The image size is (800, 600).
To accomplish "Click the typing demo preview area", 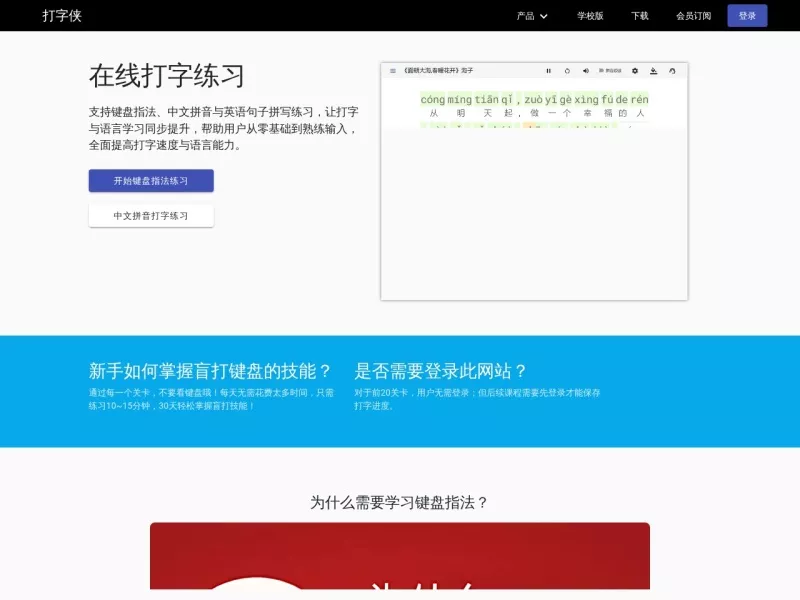I will tap(534, 182).
